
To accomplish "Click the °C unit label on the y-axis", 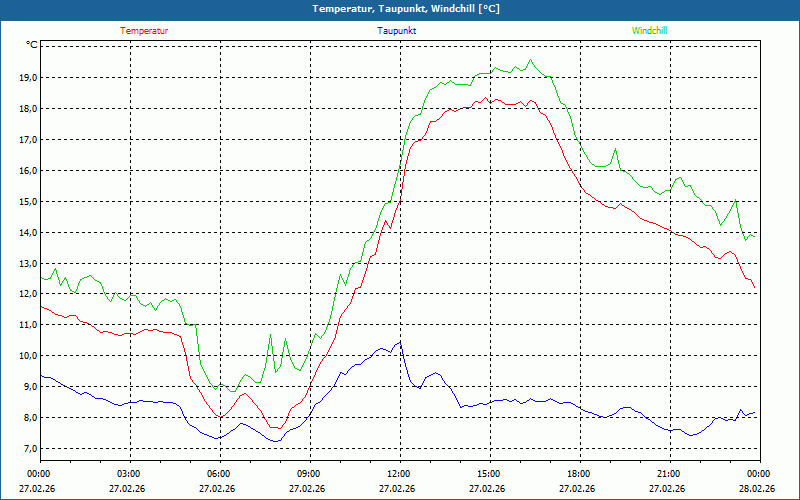I will click(31, 45).
